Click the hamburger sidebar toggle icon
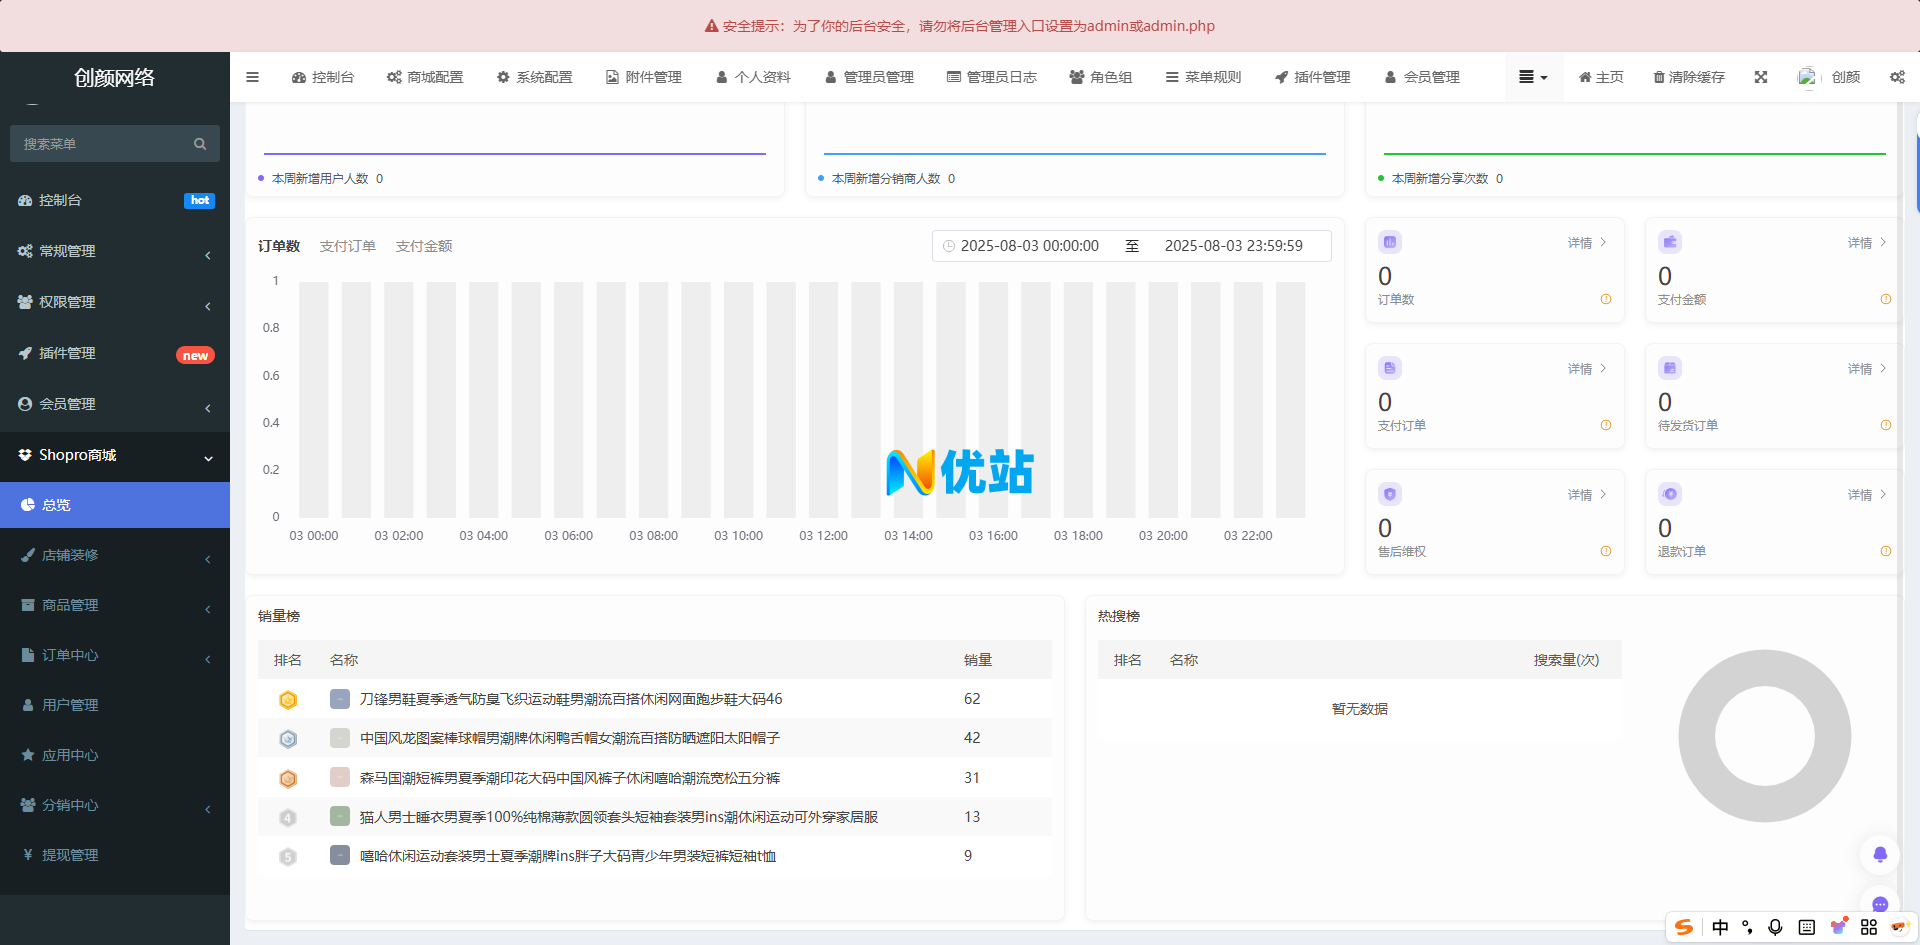The width and height of the screenshot is (1920, 945). click(252, 77)
